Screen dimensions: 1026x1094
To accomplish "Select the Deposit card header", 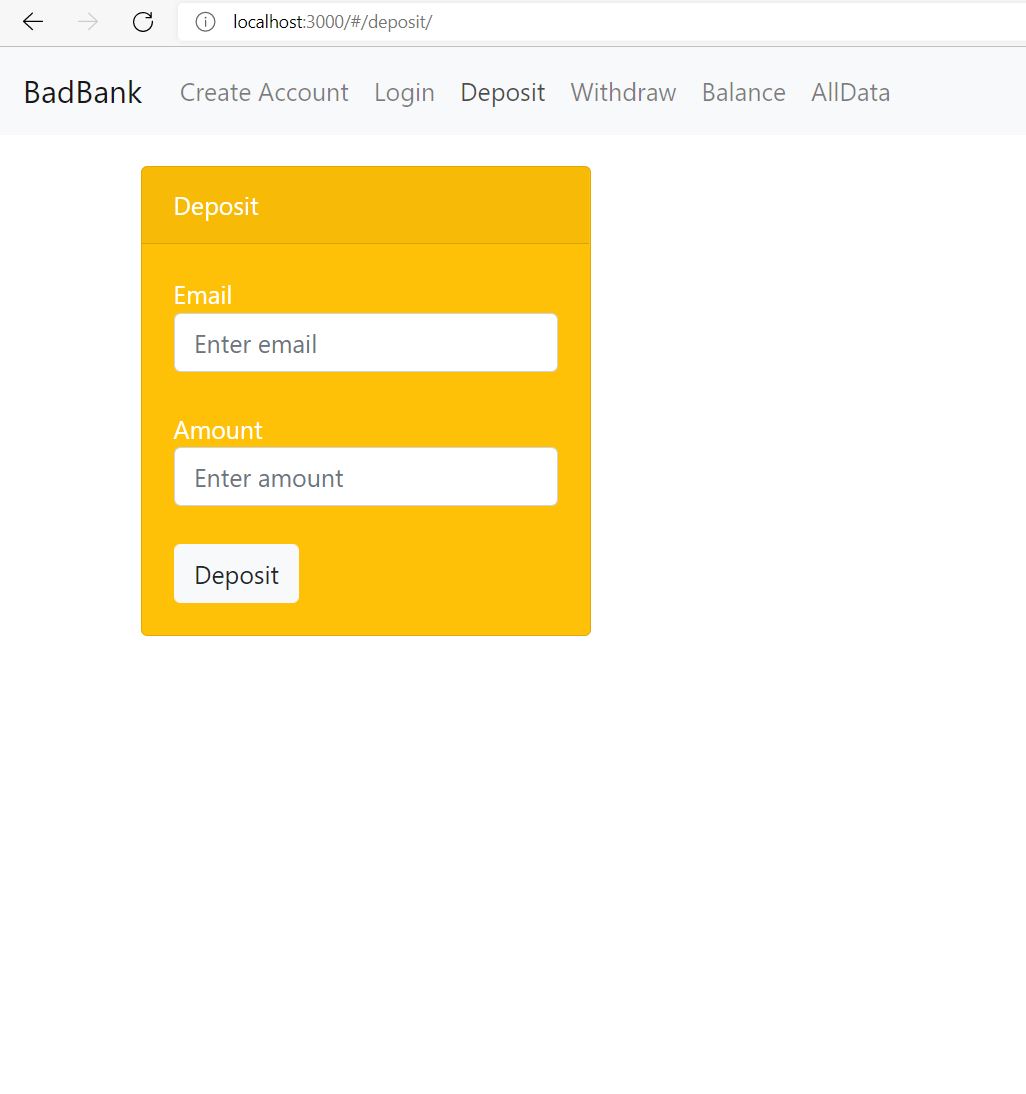I will click(x=216, y=206).
